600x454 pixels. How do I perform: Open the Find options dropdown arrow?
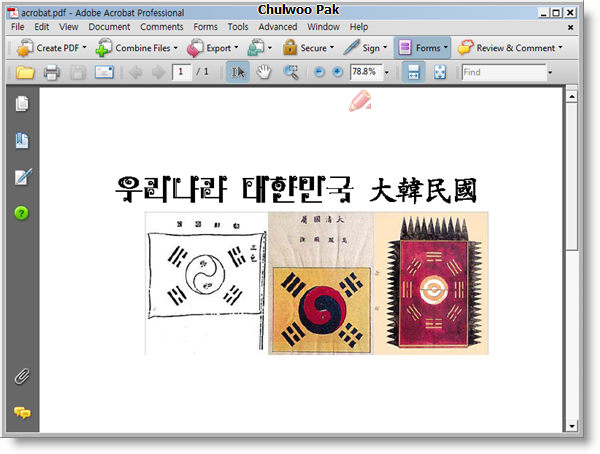[550, 72]
